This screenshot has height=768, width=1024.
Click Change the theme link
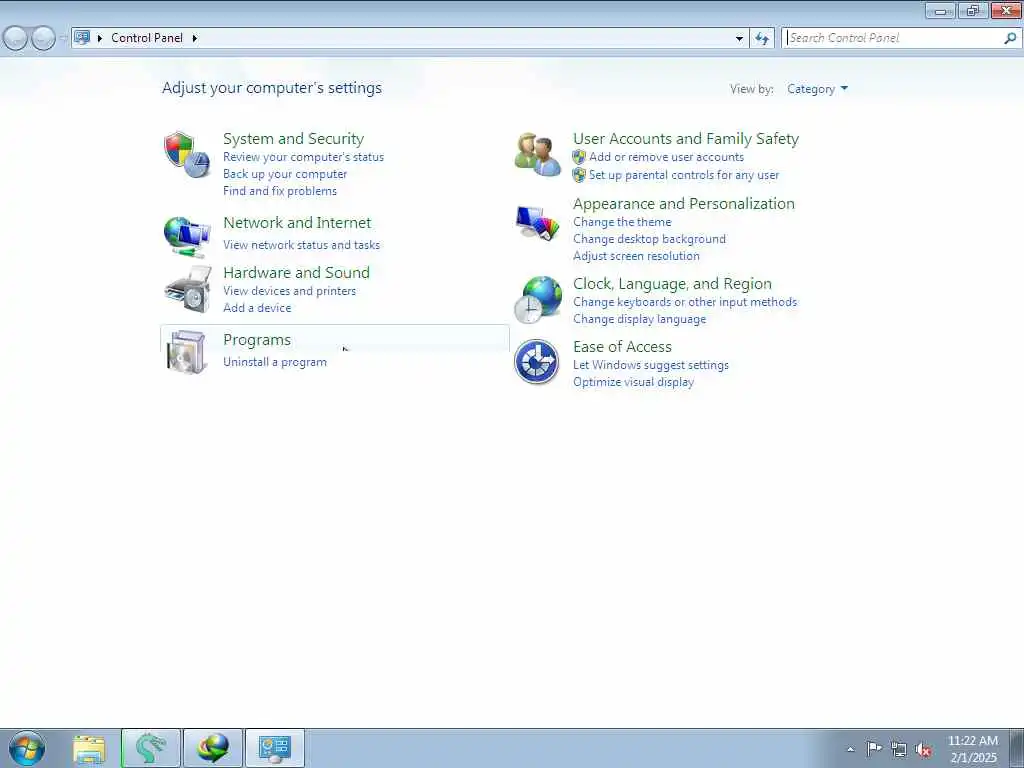(622, 222)
